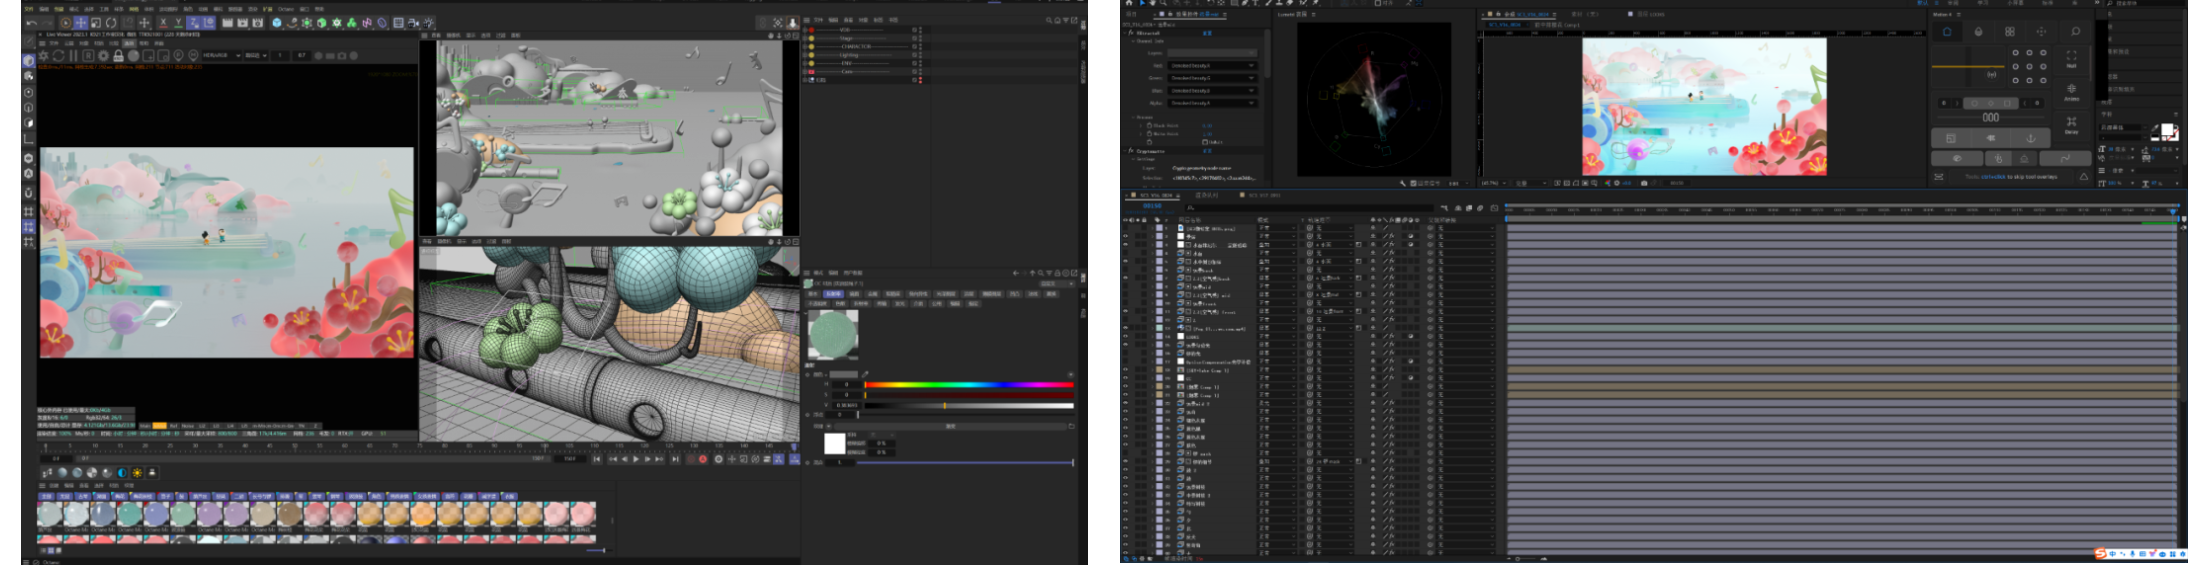Select the Move tool in Cinema 4D toolbar

point(81,22)
